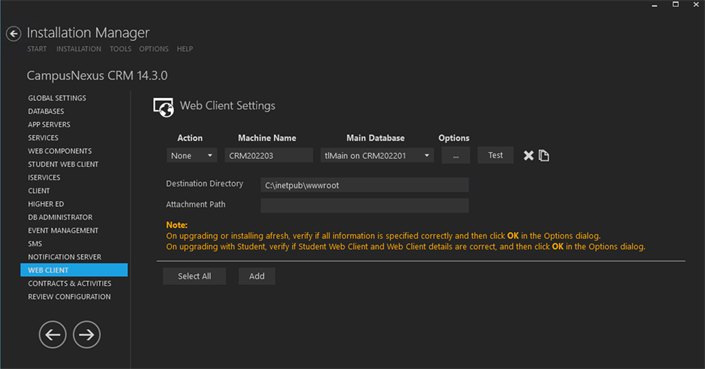Viewport: 705px width, 369px height.
Task: Click the back arrow beside Installation Manager title
Action: [x=13, y=34]
